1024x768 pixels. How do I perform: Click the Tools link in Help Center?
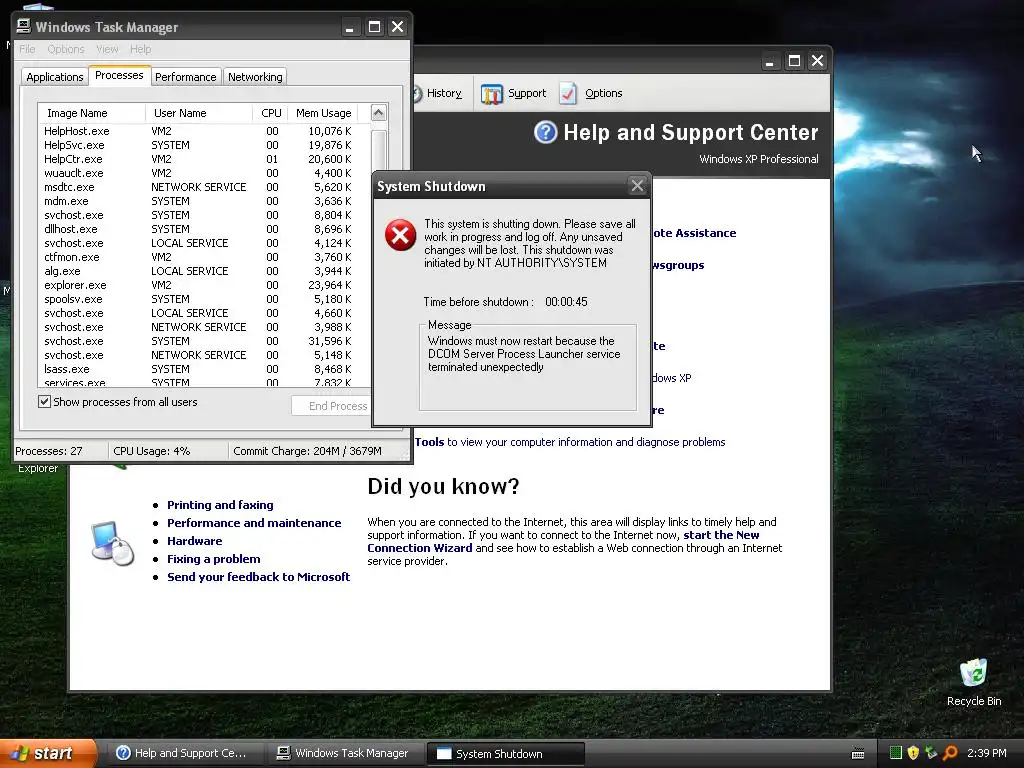click(x=430, y=442)
